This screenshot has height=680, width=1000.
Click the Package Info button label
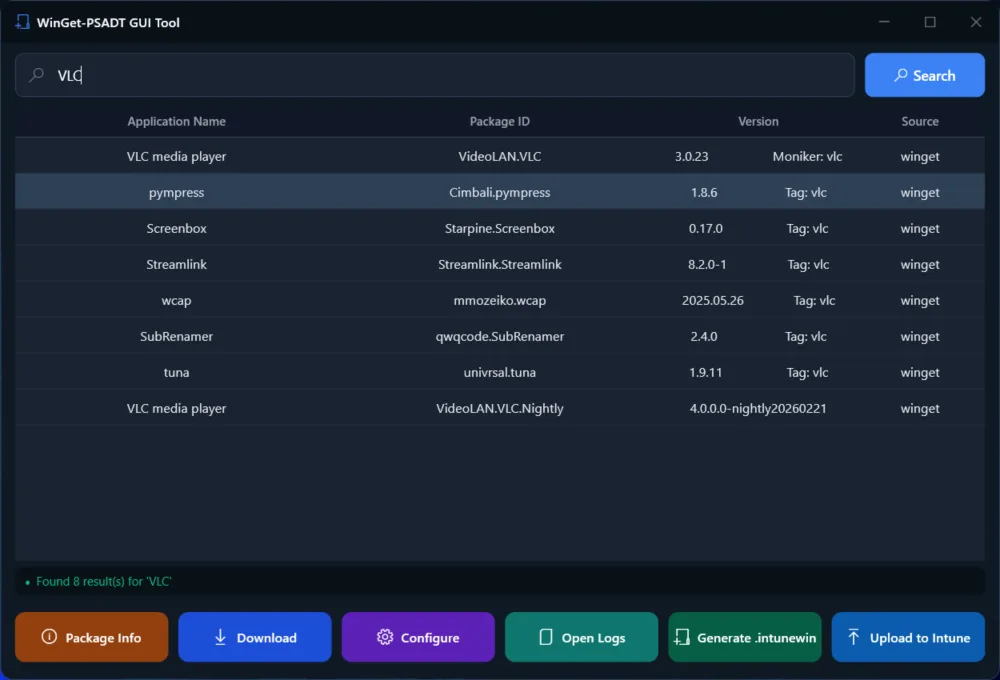[x=103, y=638]
